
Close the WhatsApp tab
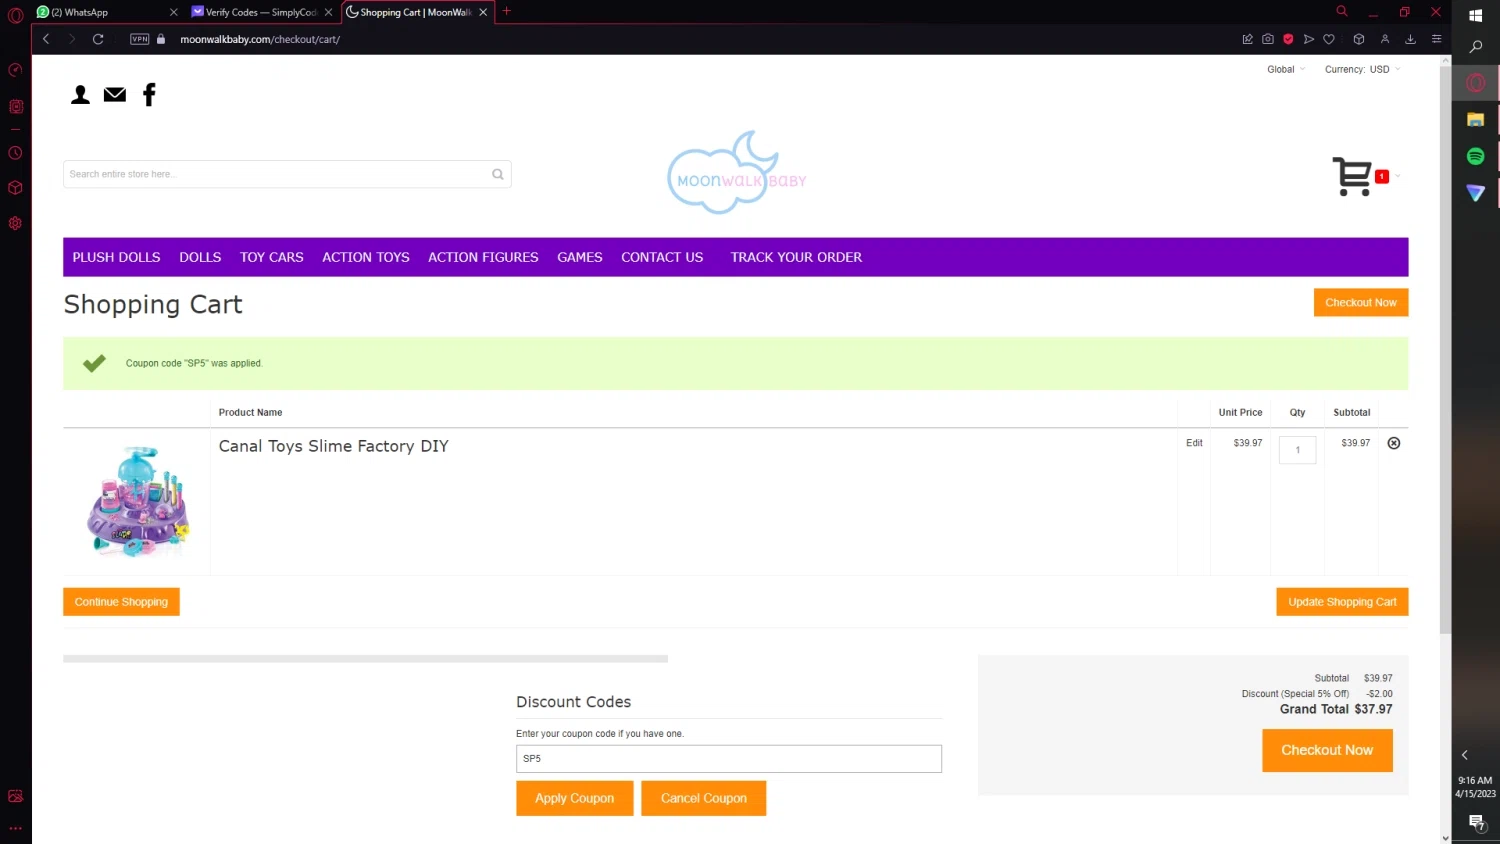coord(173,12)
